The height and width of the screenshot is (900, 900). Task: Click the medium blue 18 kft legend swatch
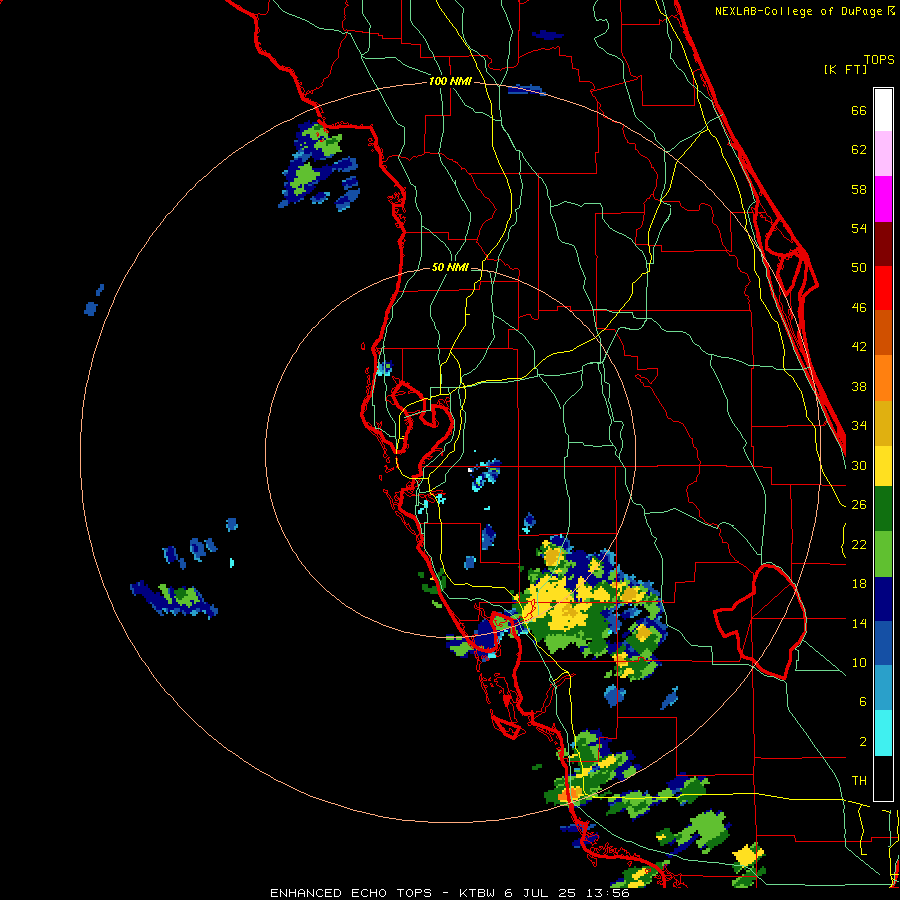tap(883, 643)
